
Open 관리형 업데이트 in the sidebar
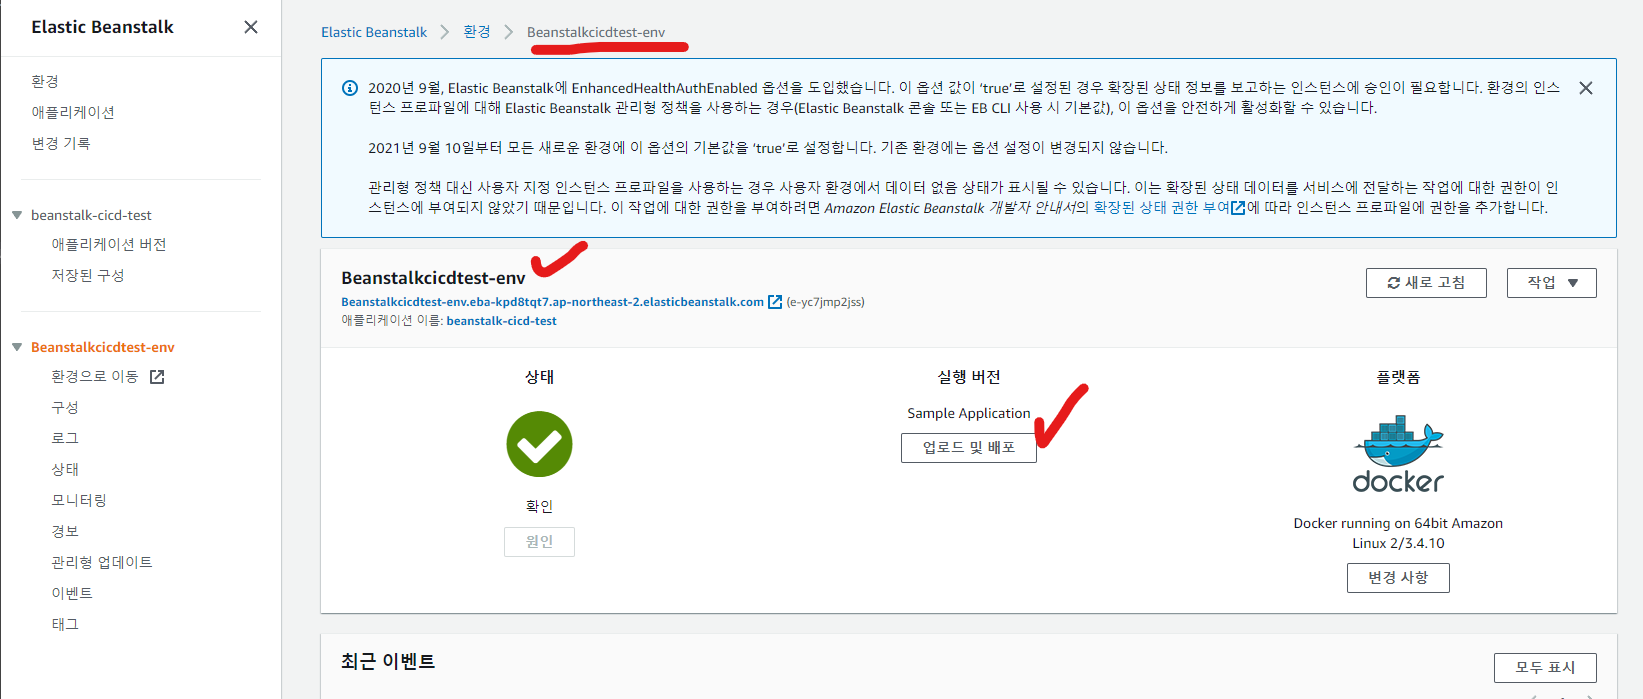pos(102,562)
